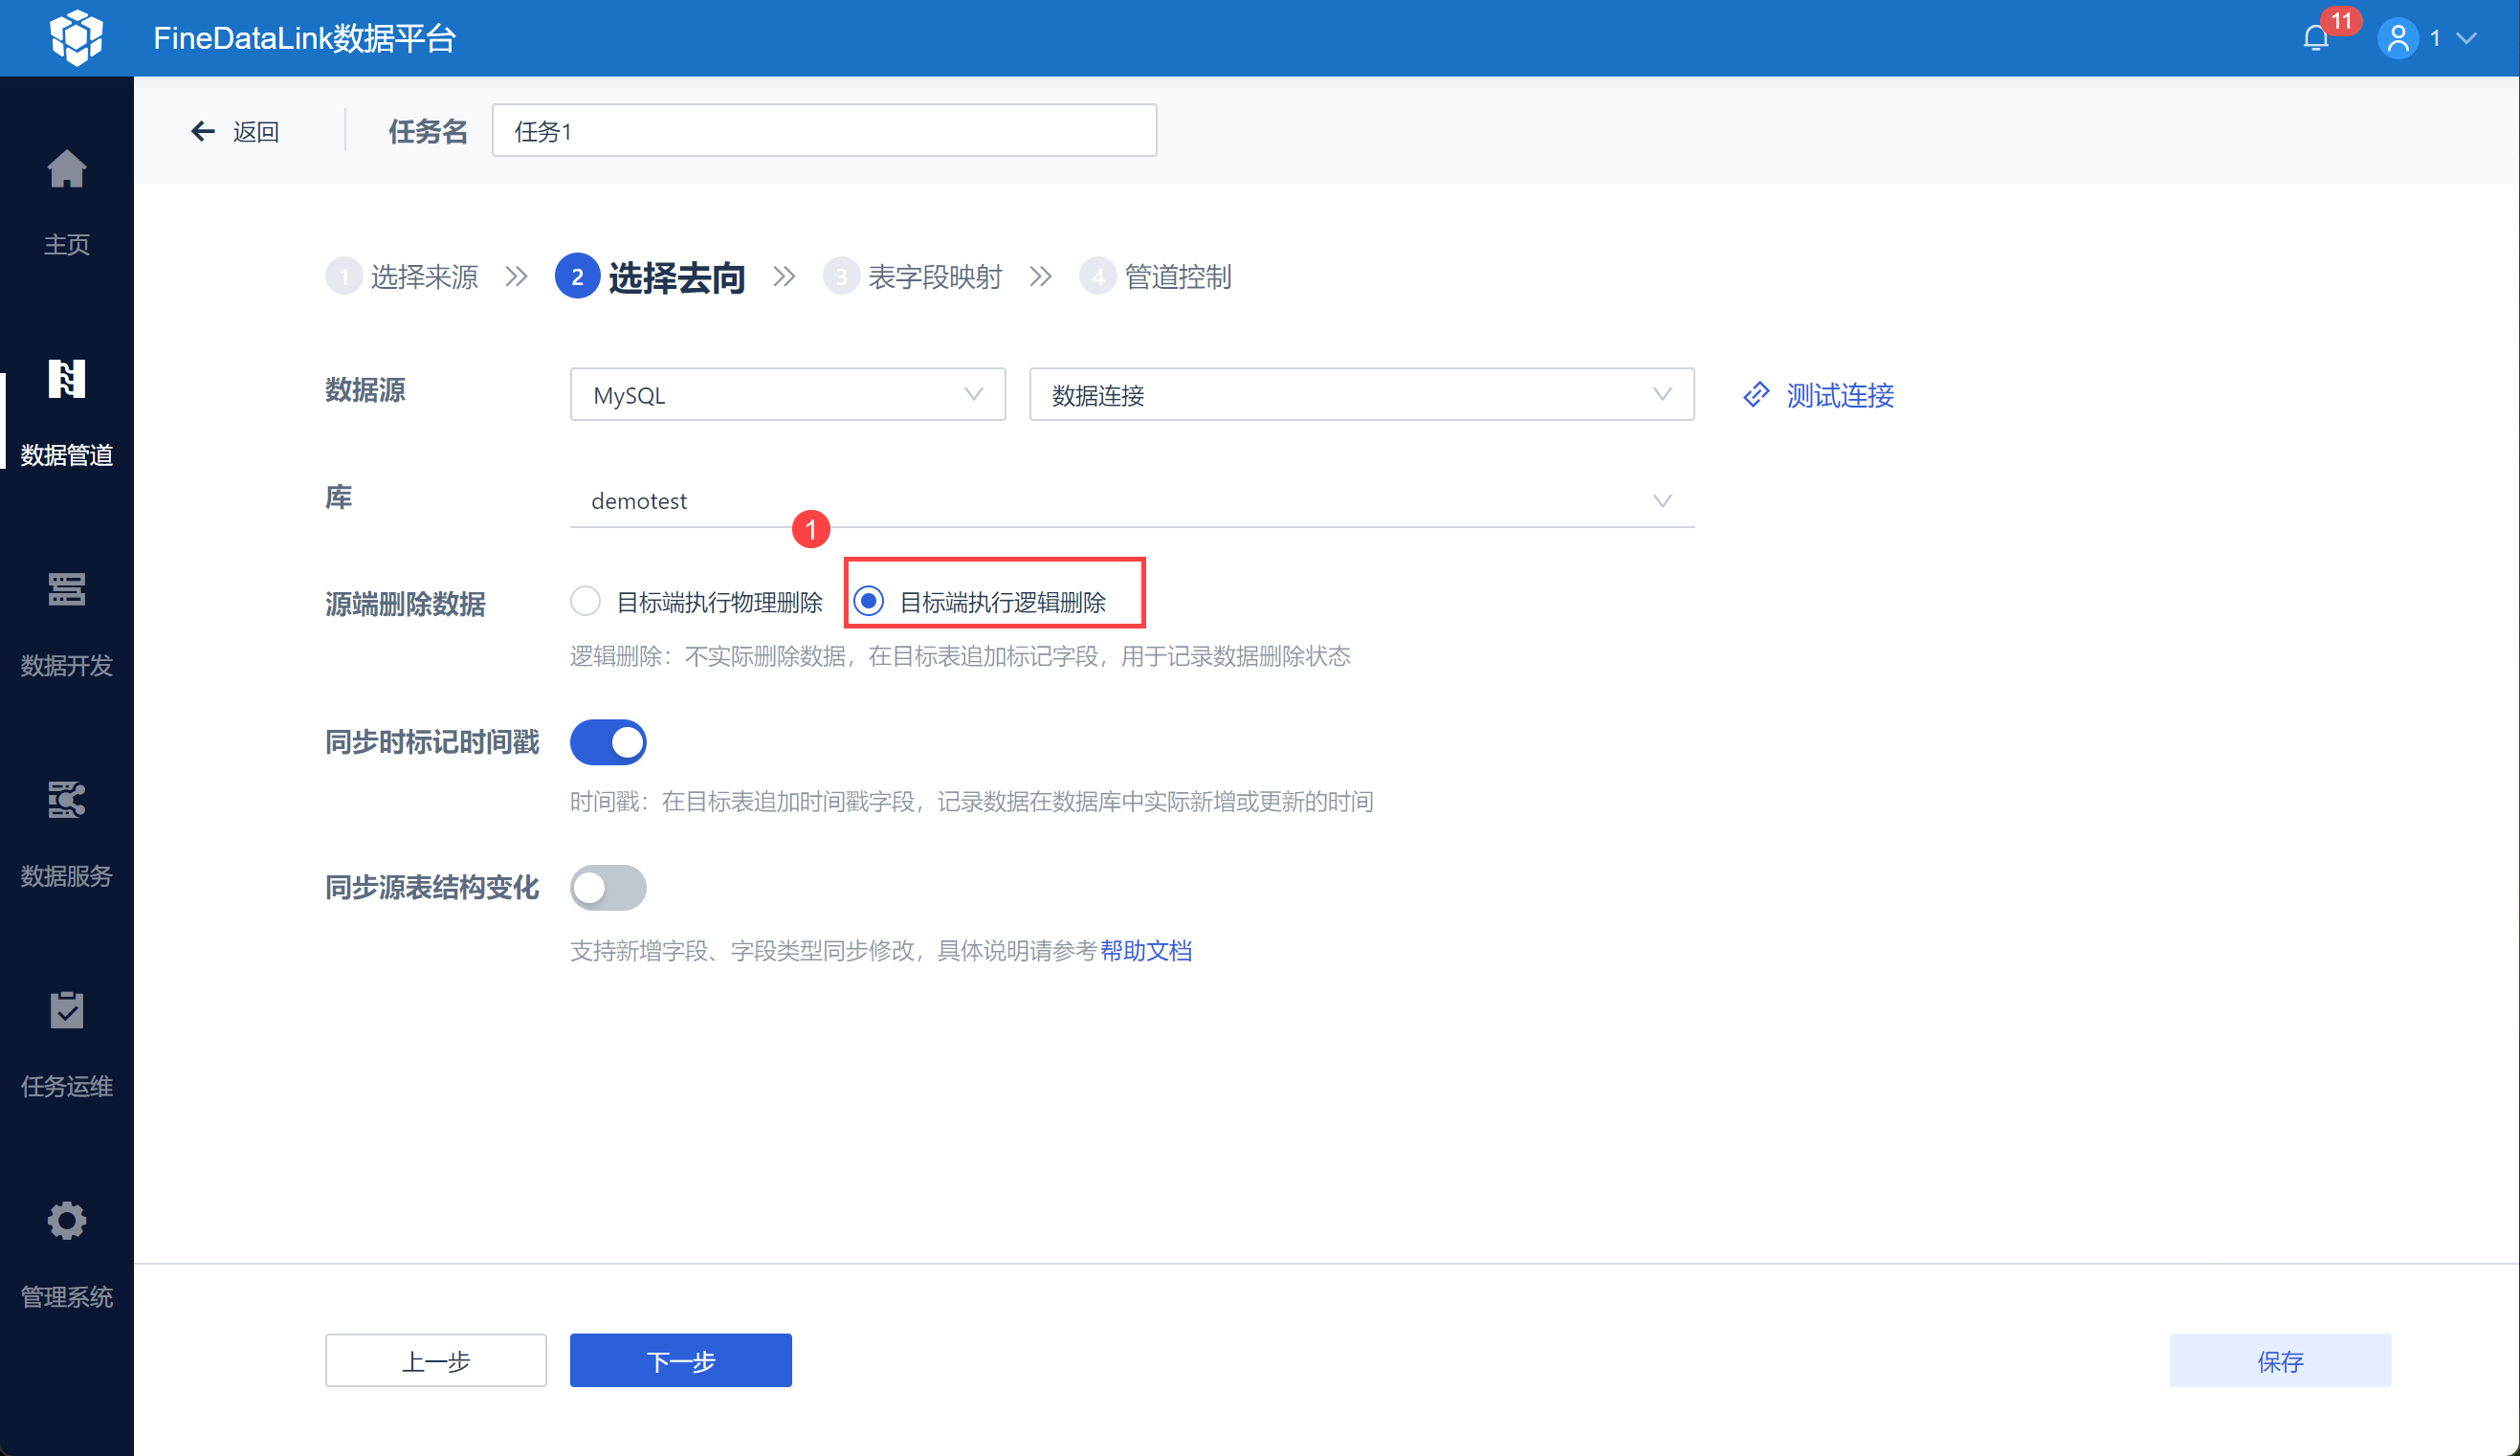Open the 数据服务 sidebar icon
Image resolution: width=2520 pixels, height=1456 pixels.
click(x=66, y=800)
